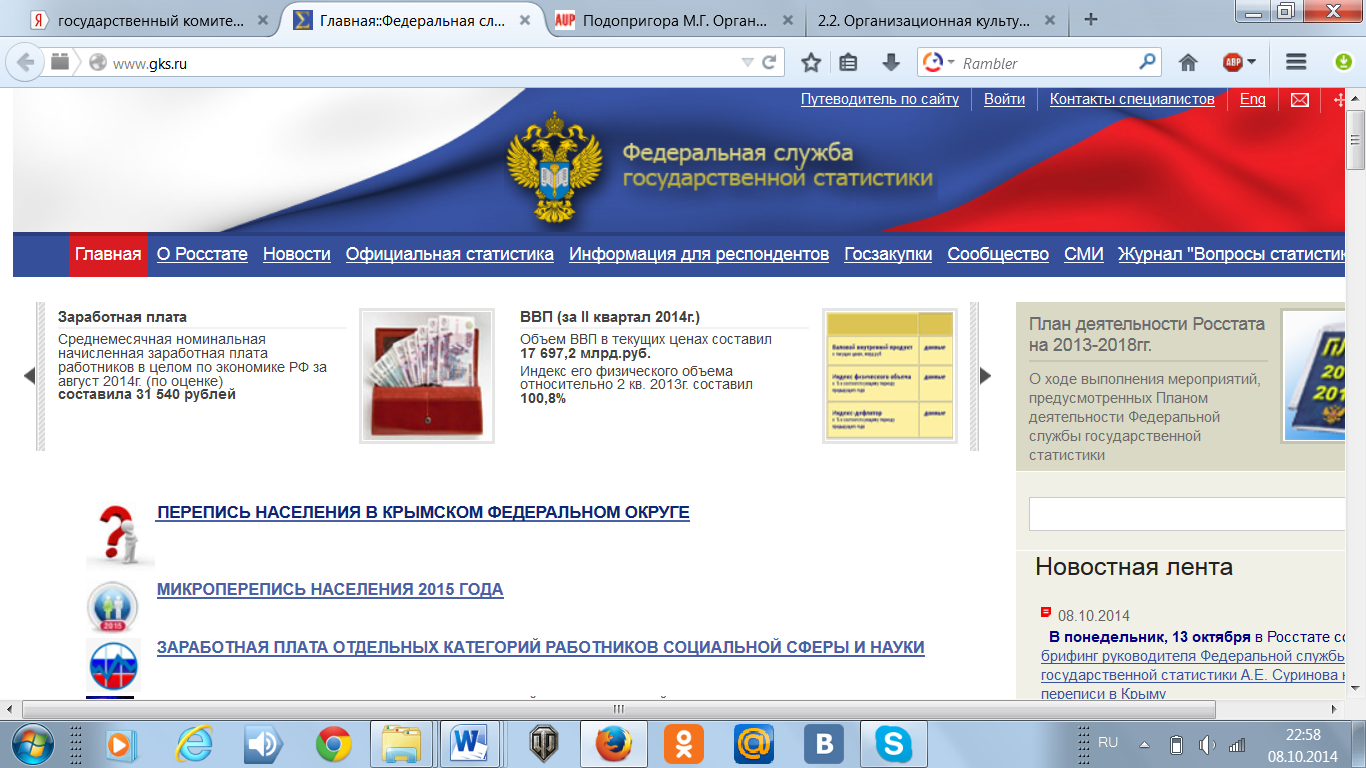Click the Войти login link
The width and height of the screenshot is (1366, 768).
coord(1004,99)
